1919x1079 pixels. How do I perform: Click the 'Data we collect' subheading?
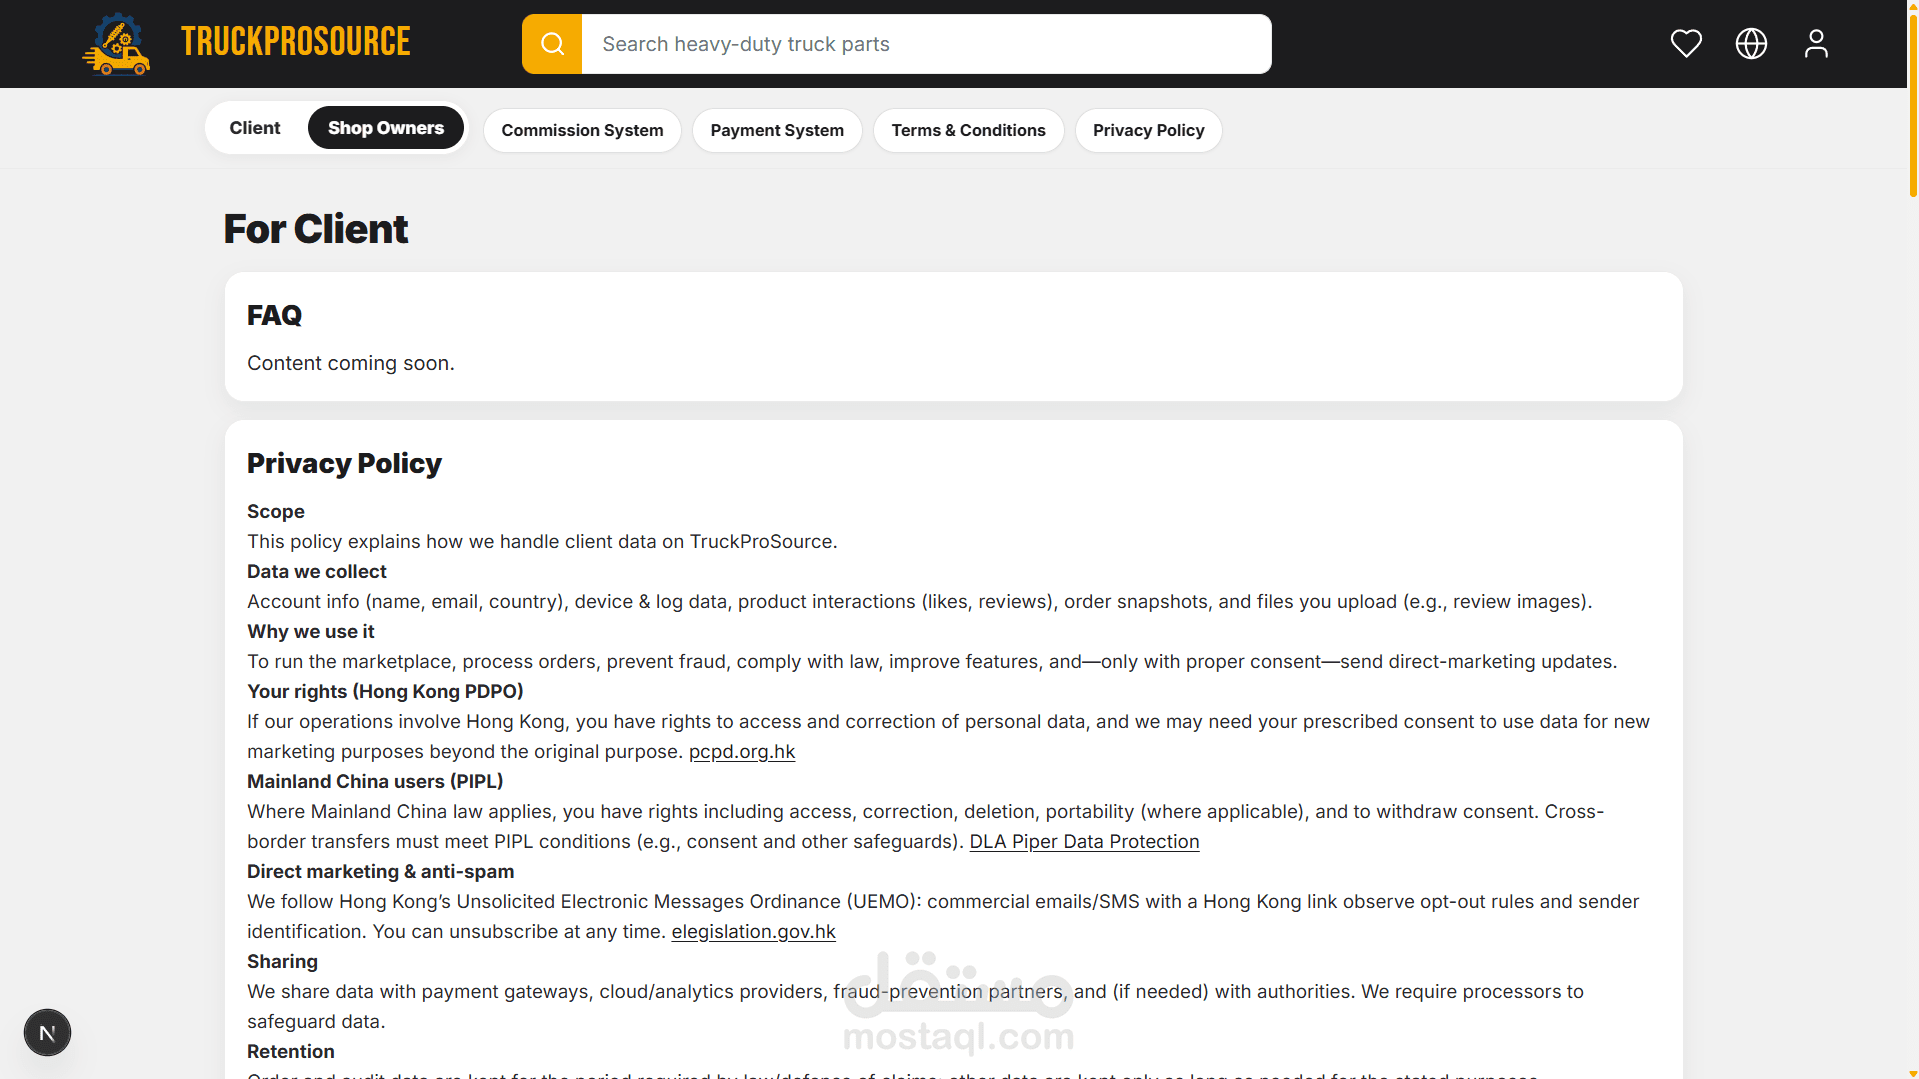pyautogui.click(x=317, y=572)
